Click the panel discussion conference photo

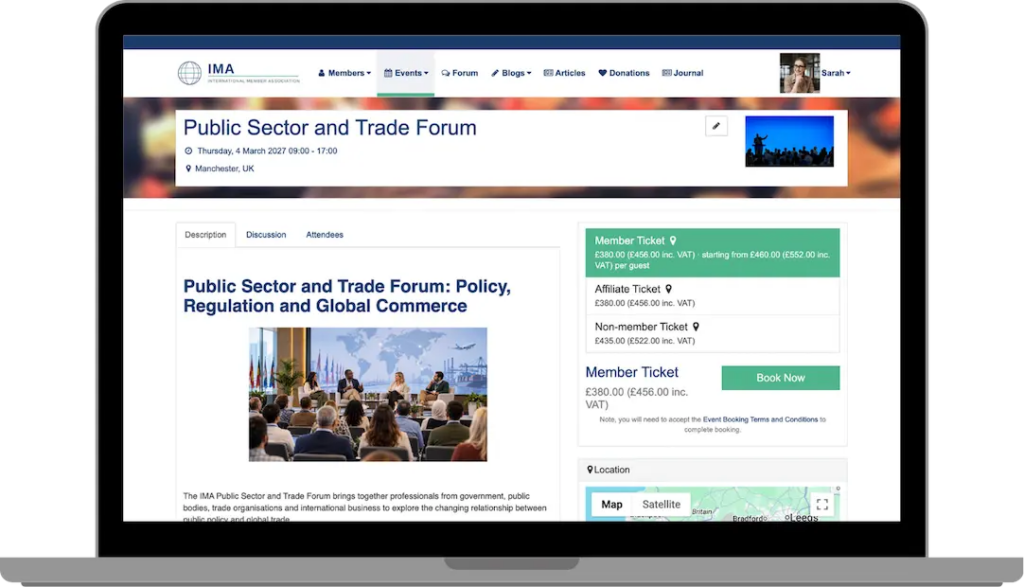coord(368,394)
